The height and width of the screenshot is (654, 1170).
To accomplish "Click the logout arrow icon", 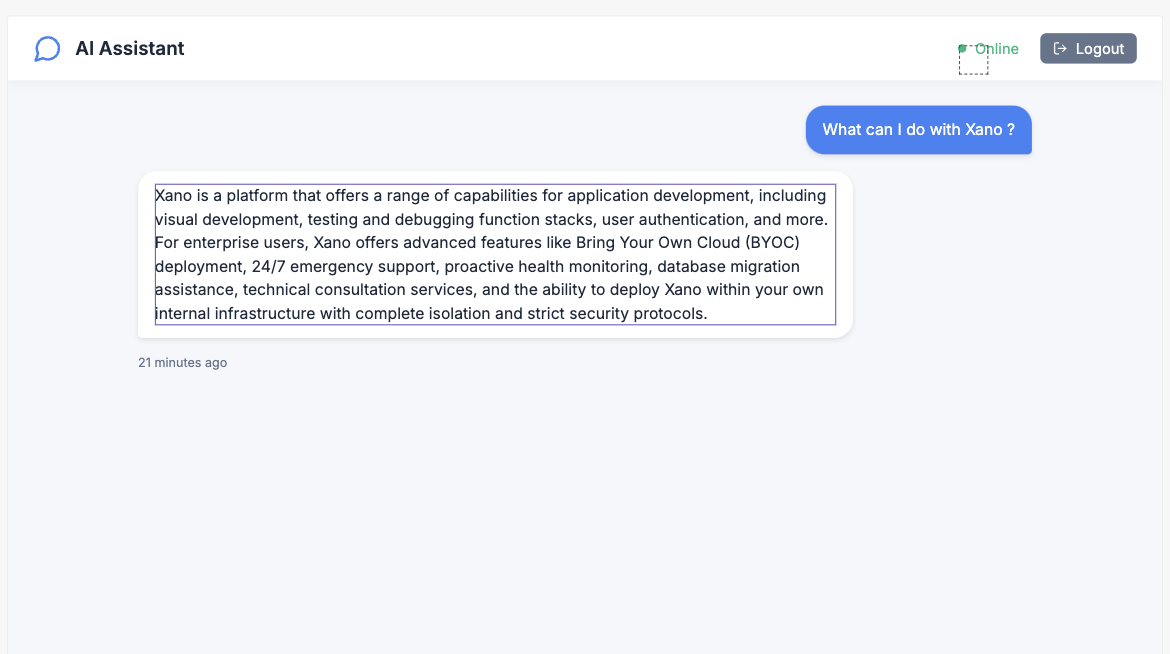I will pyautogui.click(x=1060, y=49).
